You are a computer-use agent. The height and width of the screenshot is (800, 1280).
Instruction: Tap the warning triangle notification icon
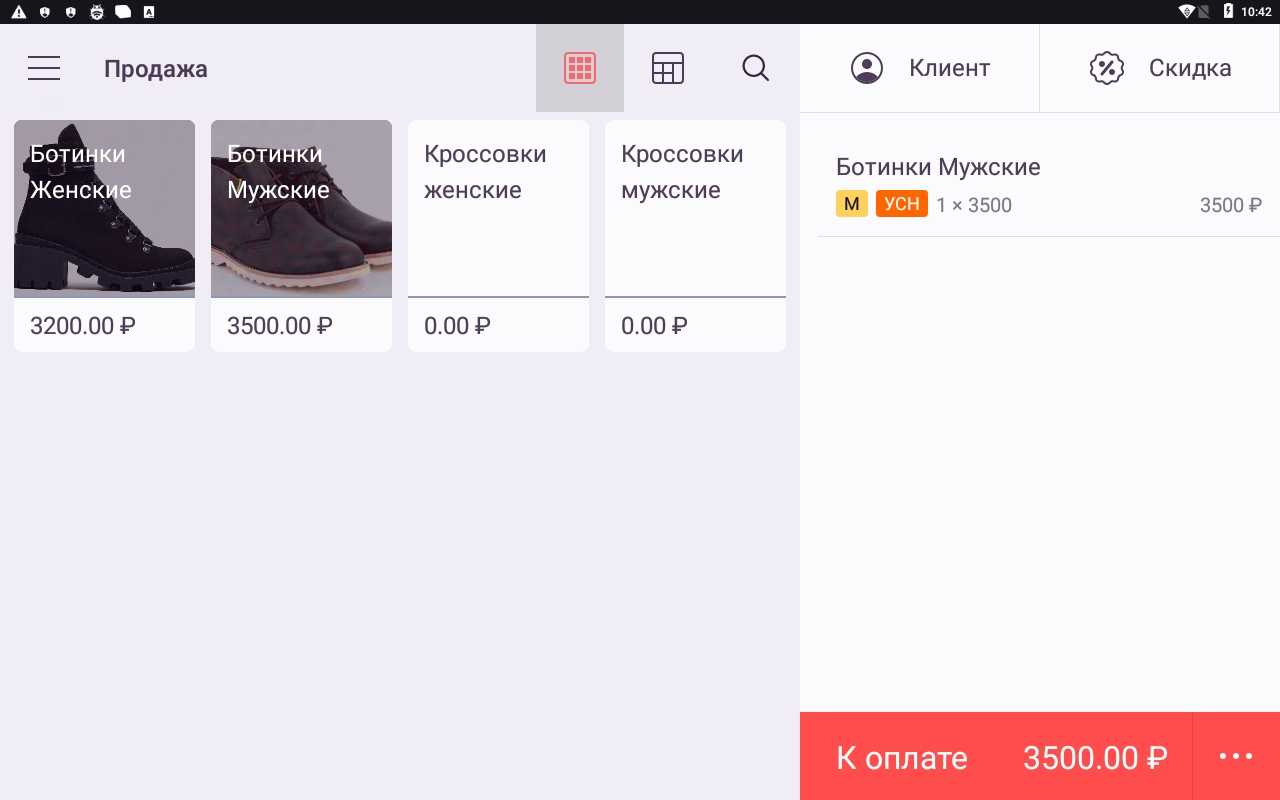coord(18,12)
